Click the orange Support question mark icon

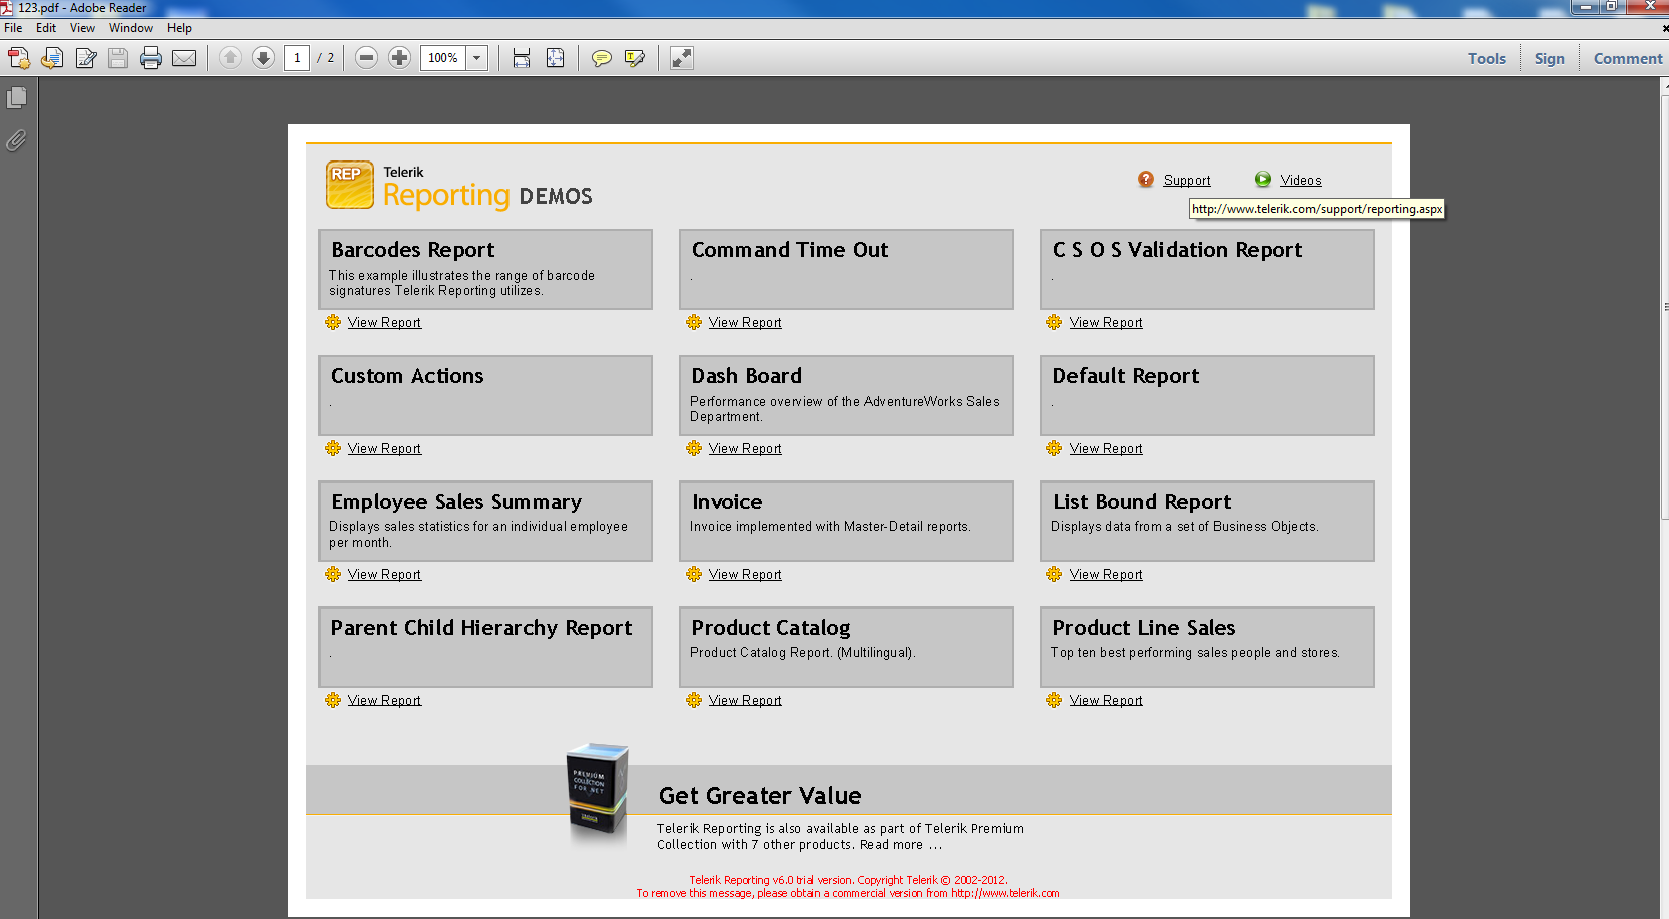(1146, 180)
